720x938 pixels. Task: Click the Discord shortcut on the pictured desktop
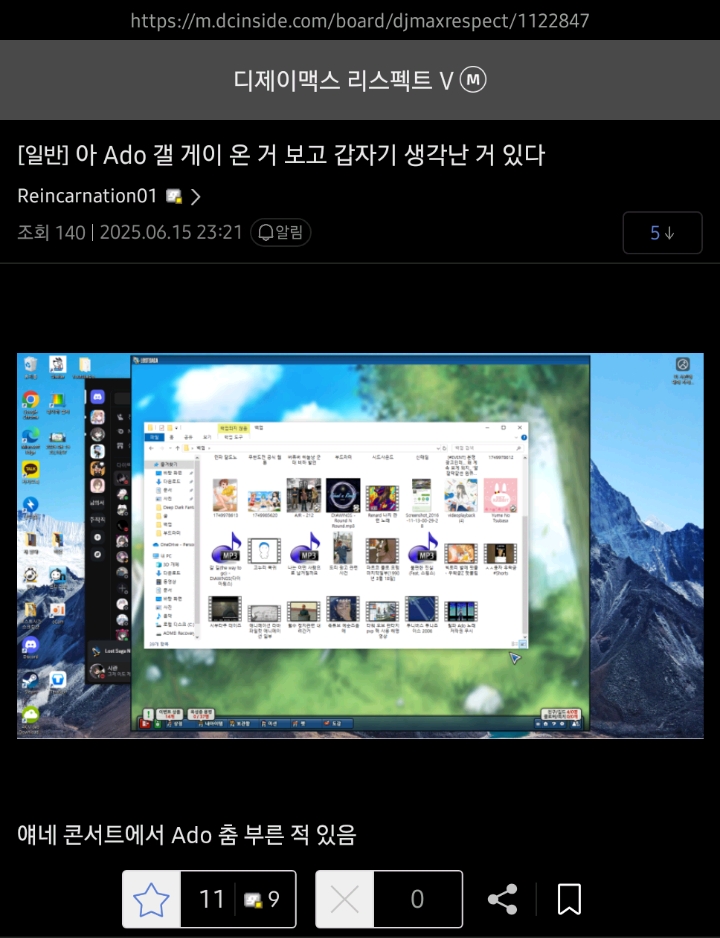point(30,645)
